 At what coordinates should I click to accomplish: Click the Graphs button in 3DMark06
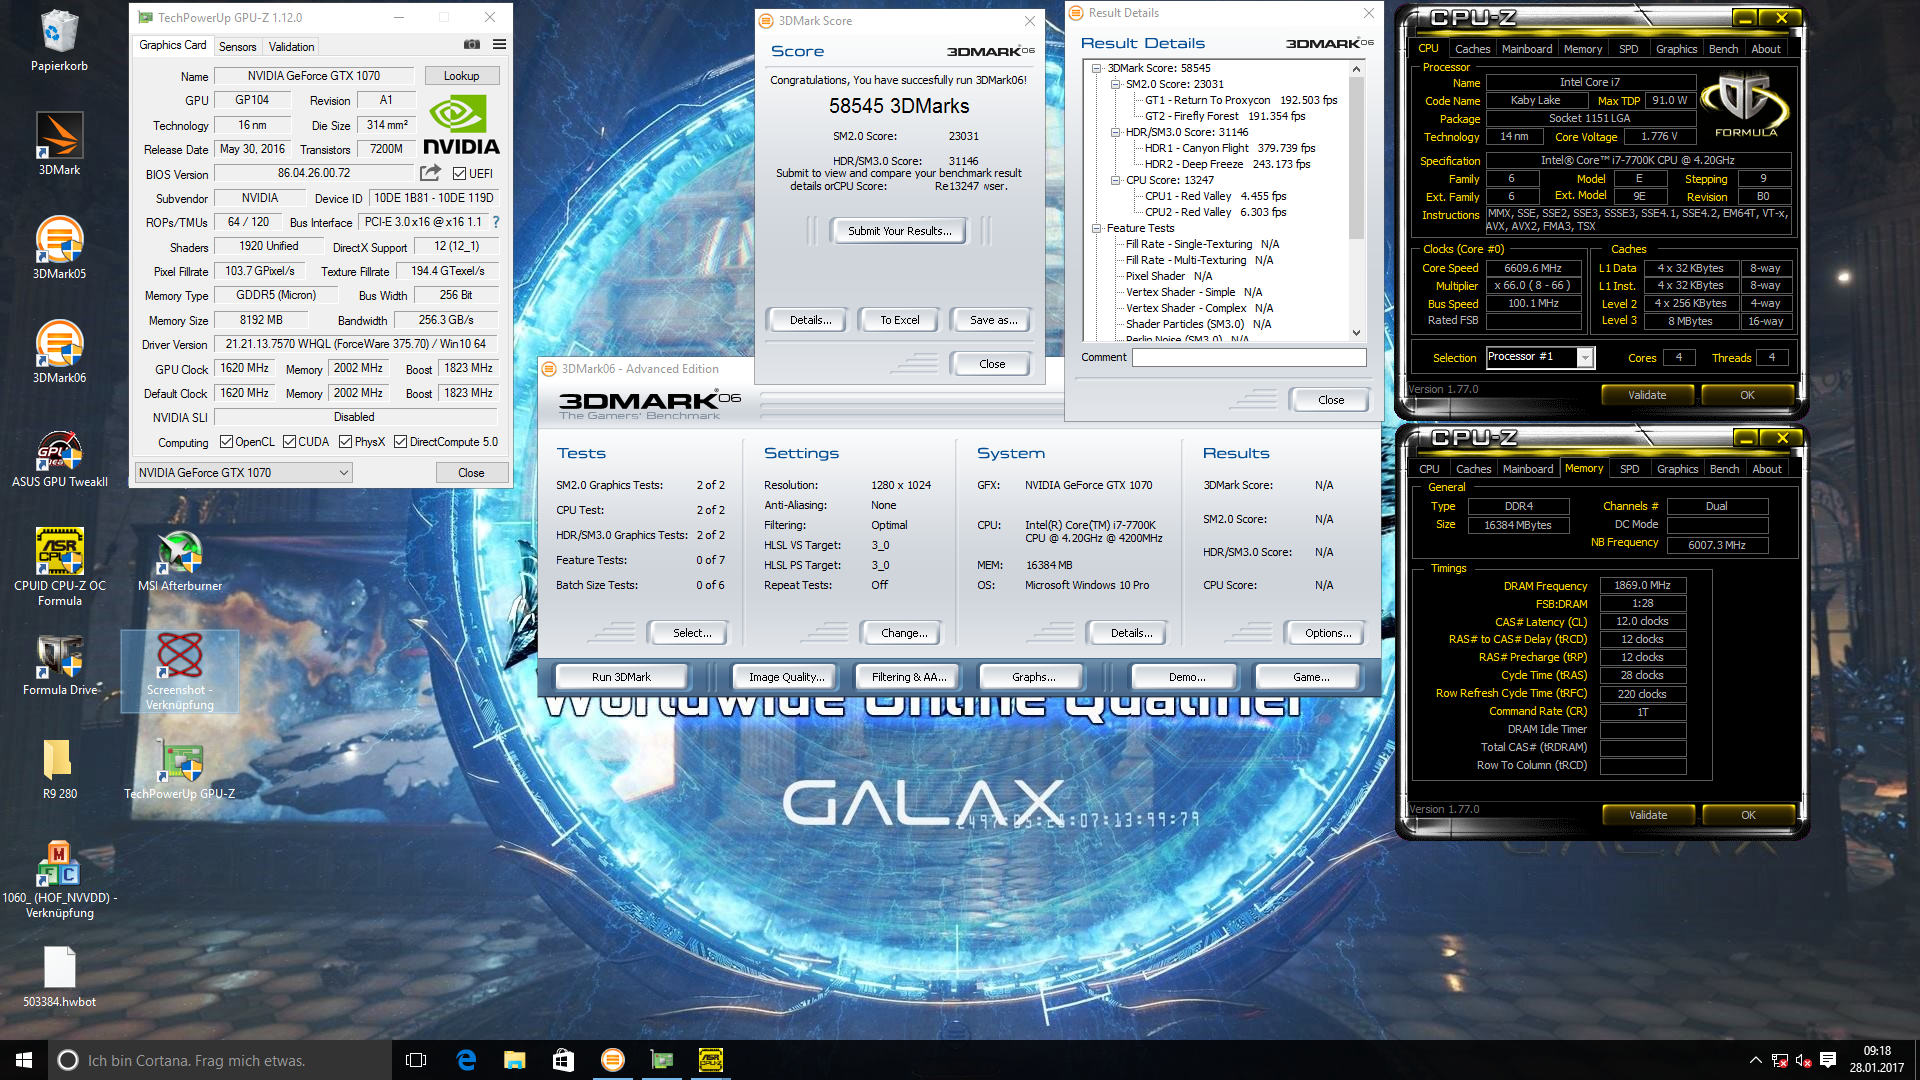pos(1033,677)
